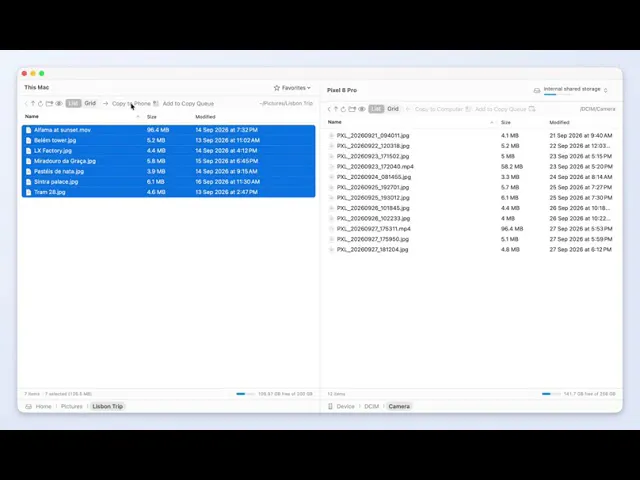This screenshot has width=640, height=480.
Task: Open DCIM in Pixel breadcrumb
Action: tap(371, 407)
